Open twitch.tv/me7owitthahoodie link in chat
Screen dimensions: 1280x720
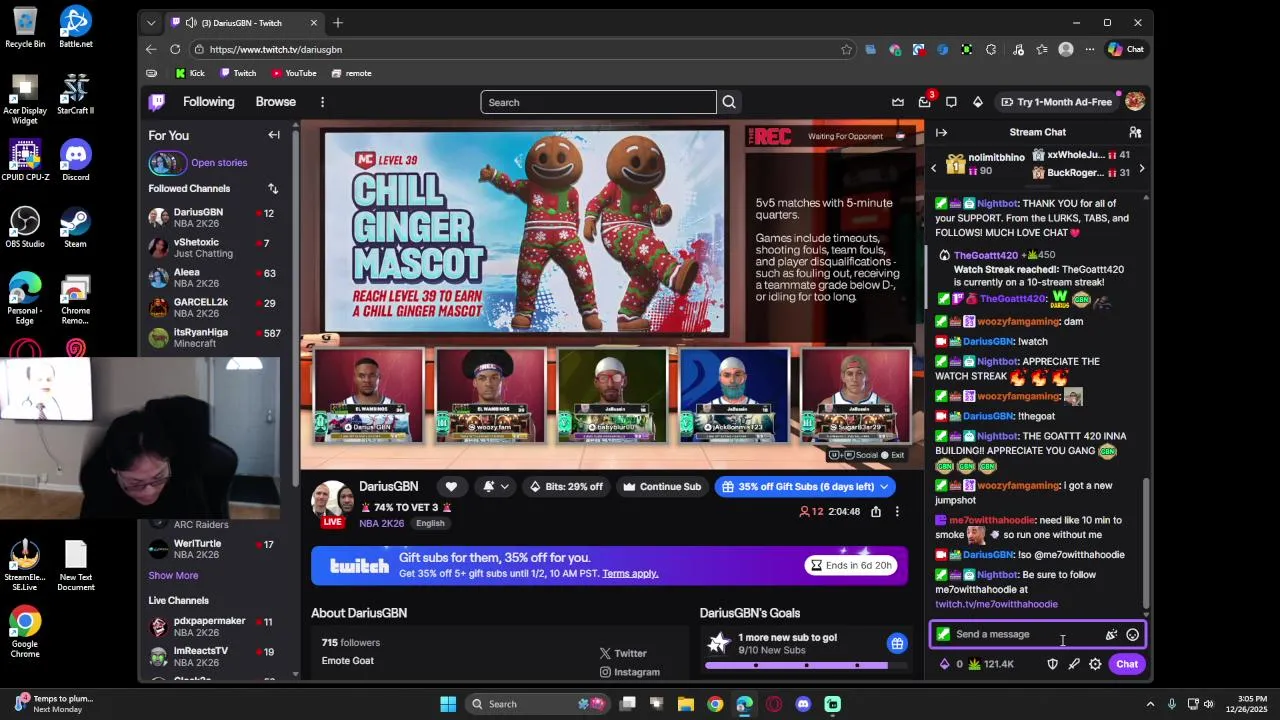996,604
